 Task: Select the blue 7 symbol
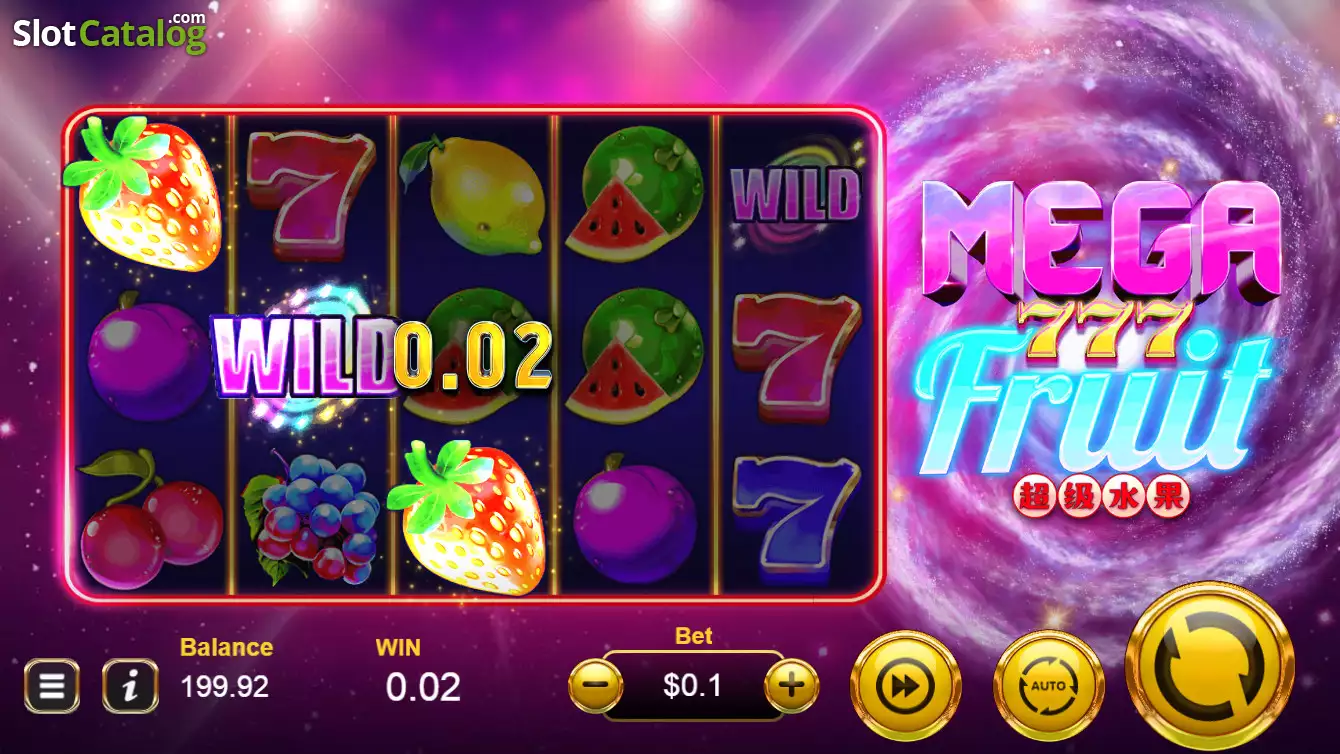coord(795,518)
